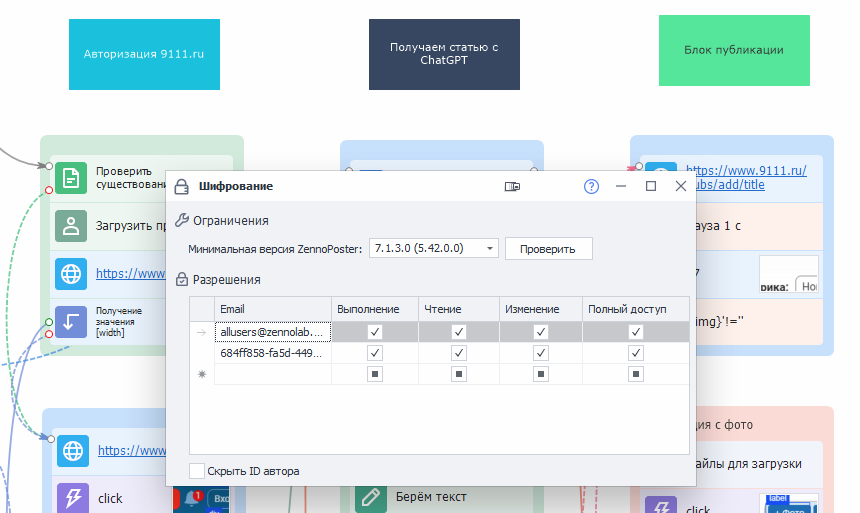
Task: Enable the Скрыть ID автора checkbox
Action: 197,471
